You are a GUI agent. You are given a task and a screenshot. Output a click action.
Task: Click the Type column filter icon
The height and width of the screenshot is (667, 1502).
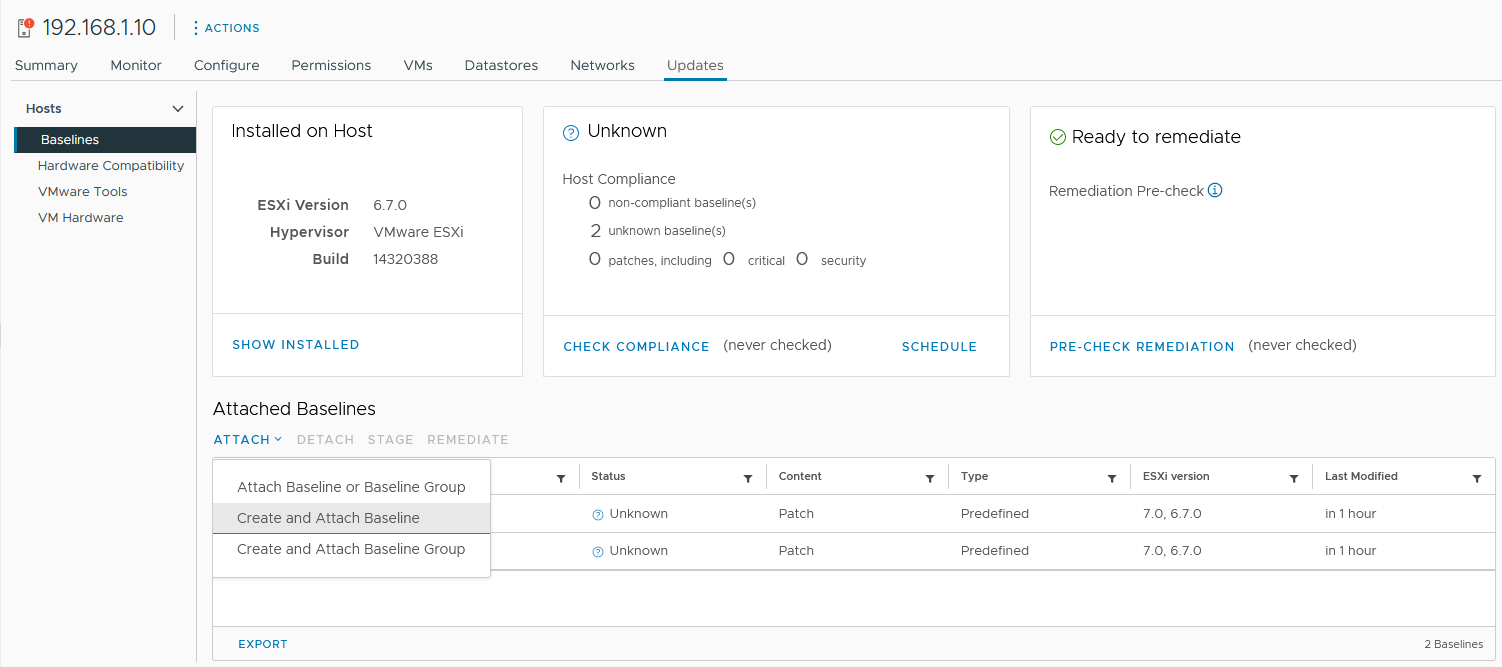1112,479
